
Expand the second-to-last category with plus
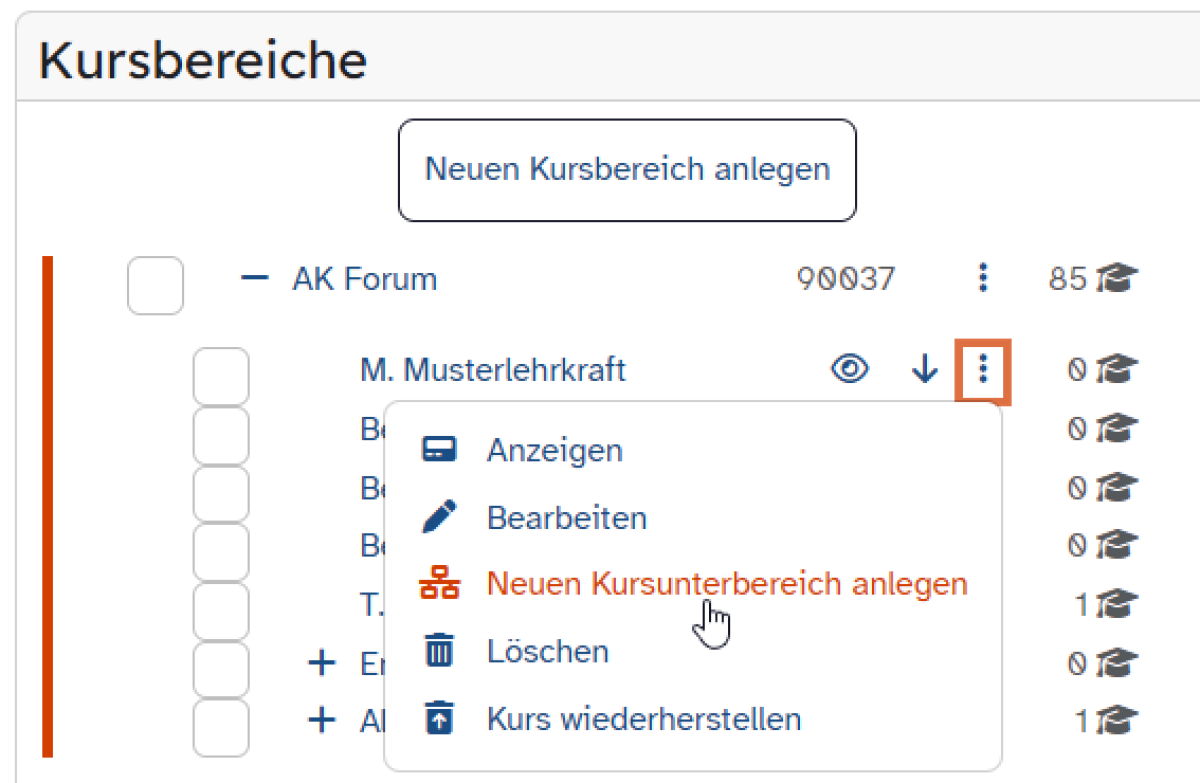(x=321, y=663)
